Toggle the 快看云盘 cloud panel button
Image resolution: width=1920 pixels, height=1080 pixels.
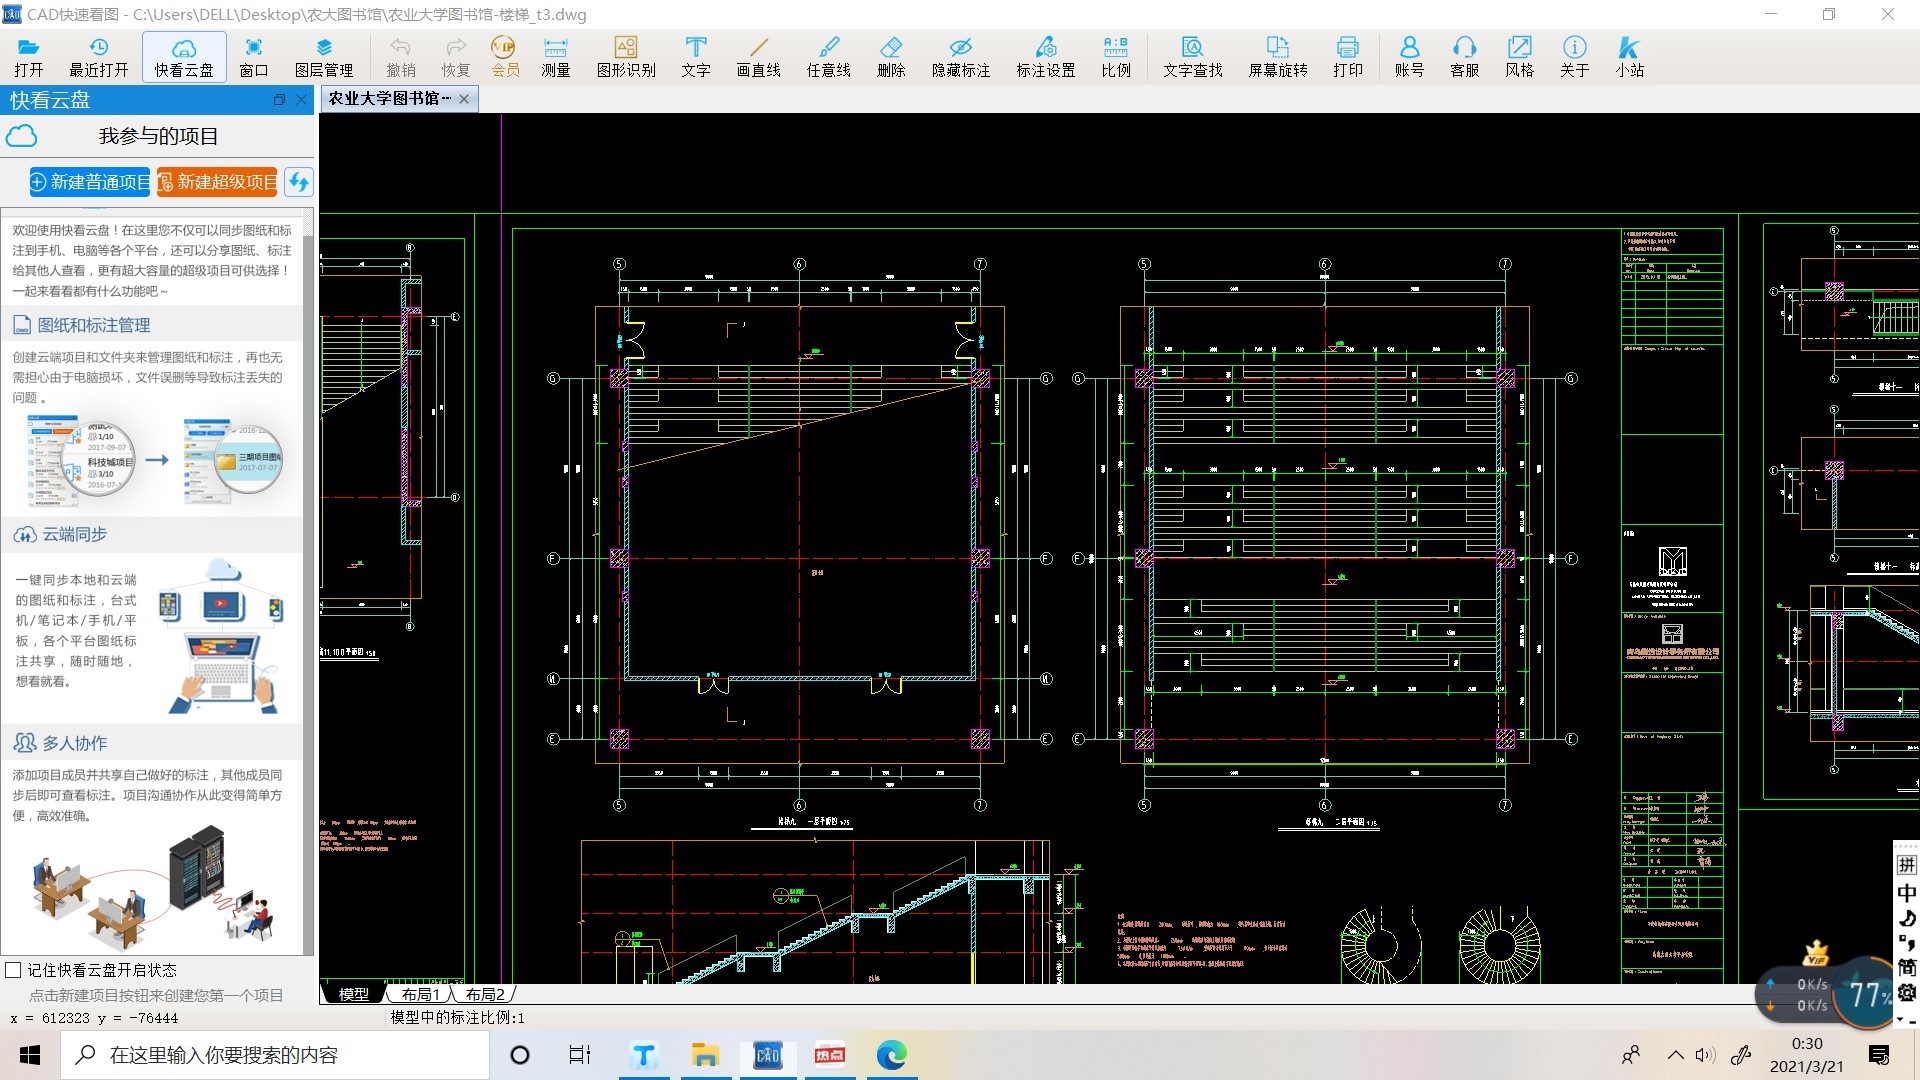184,57
